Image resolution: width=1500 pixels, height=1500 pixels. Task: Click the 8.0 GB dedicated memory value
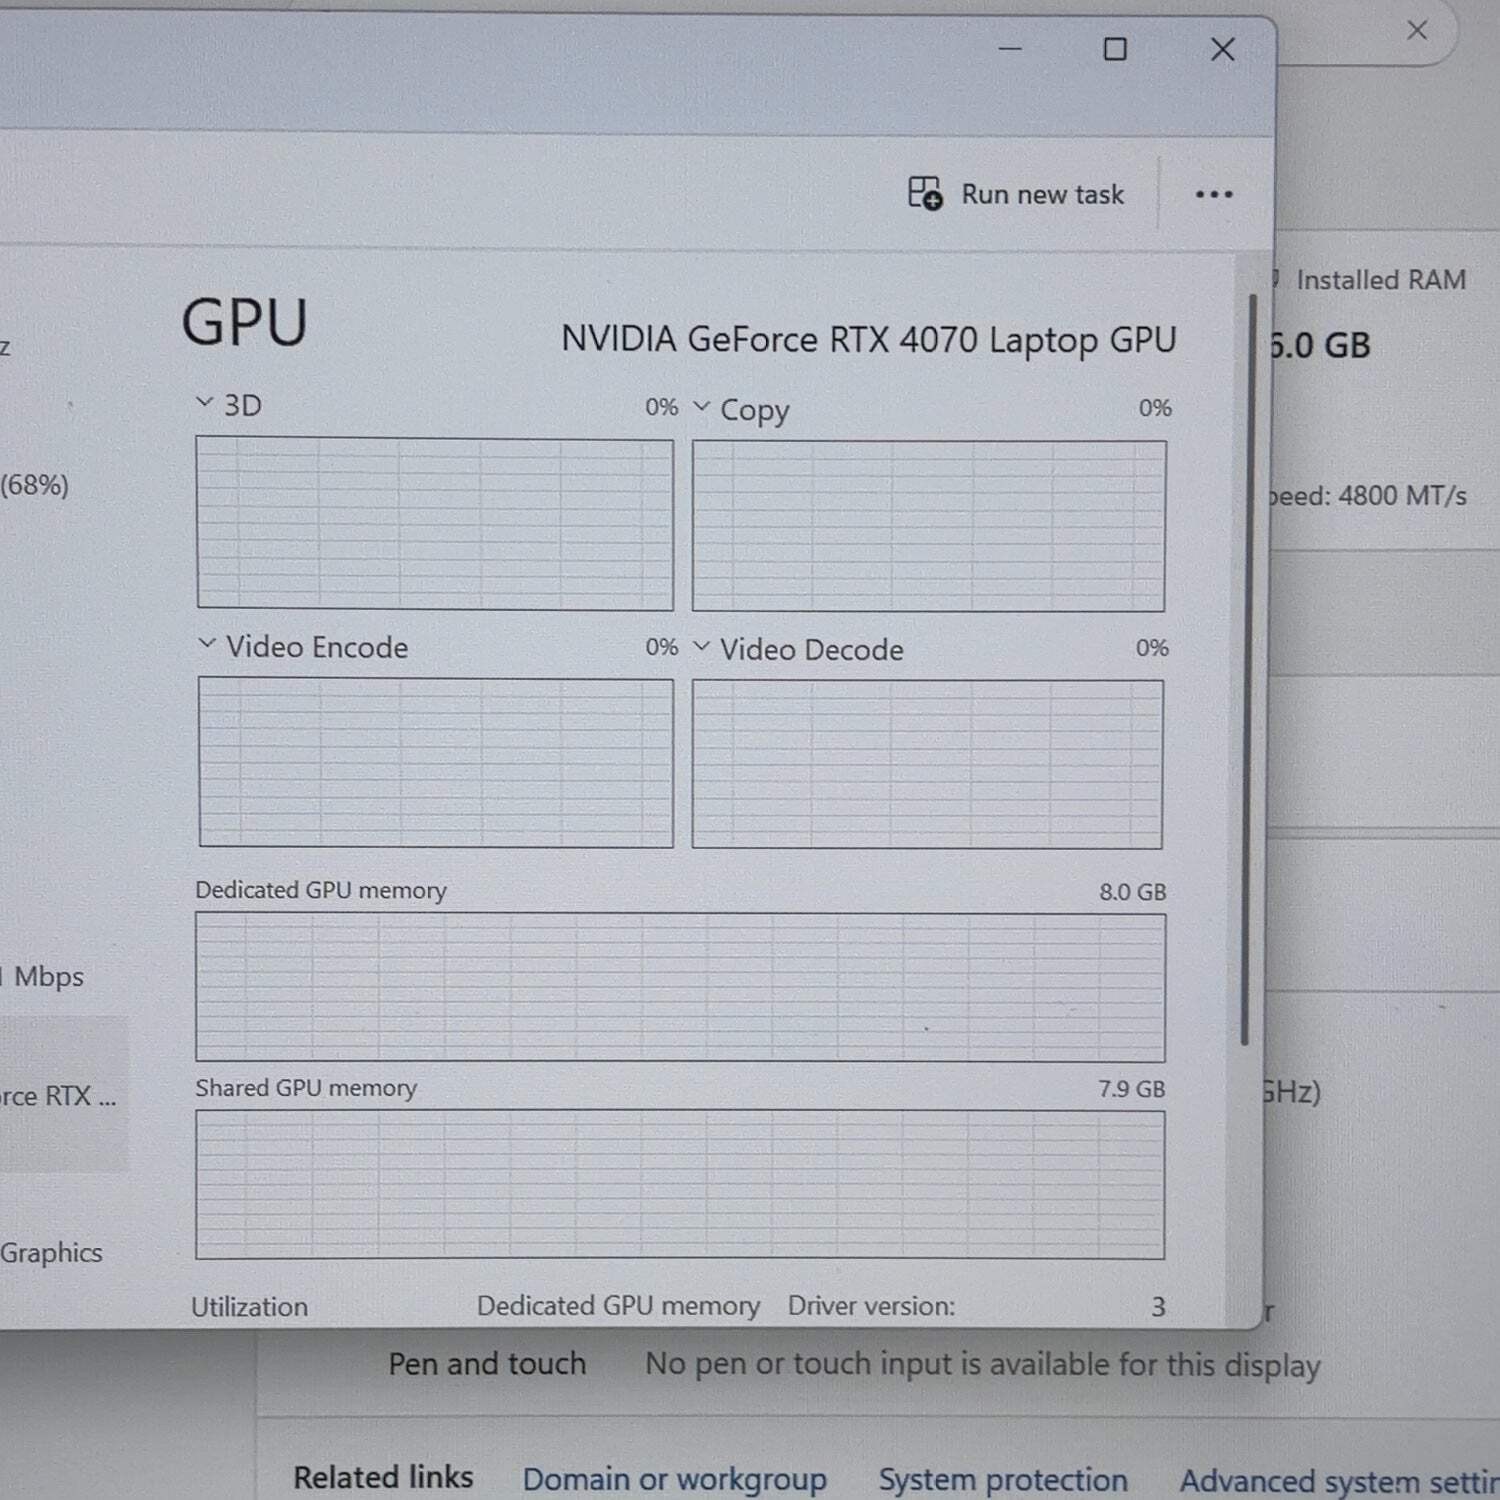[x=1133, y=892]
